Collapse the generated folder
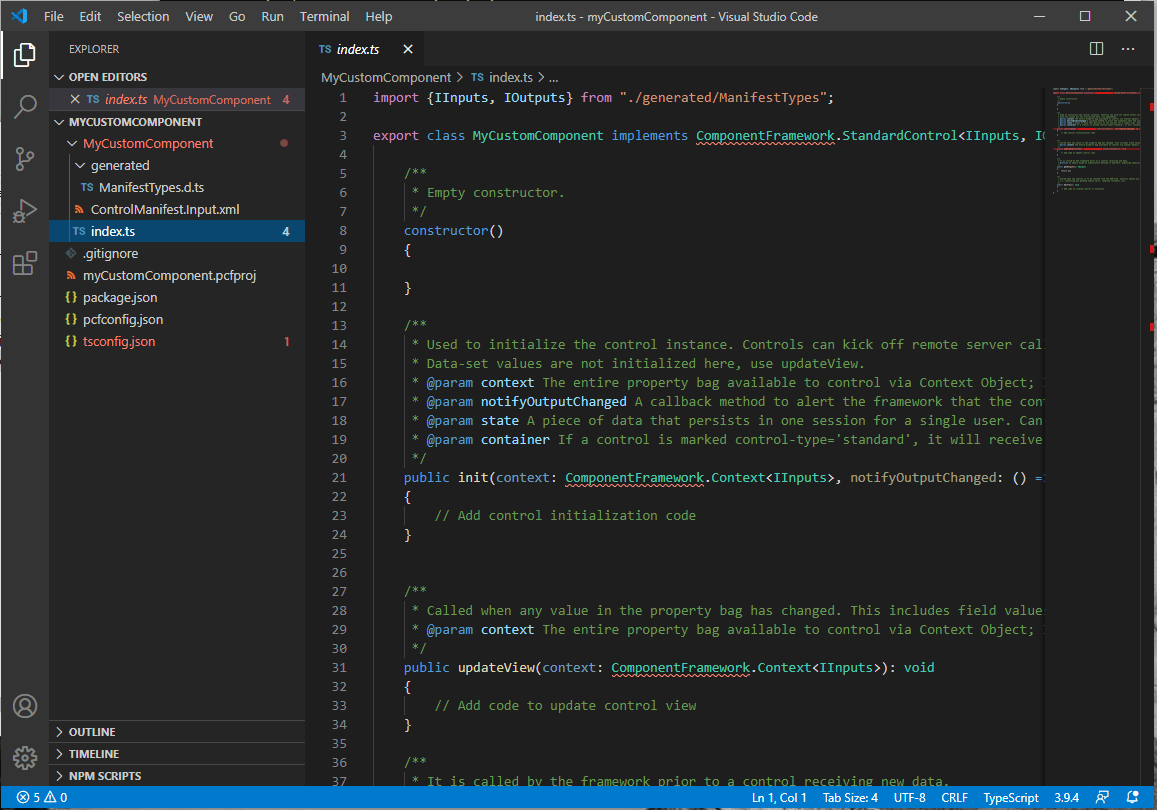The width and height of the screenshot is (1157, 810). click(119, 165)
